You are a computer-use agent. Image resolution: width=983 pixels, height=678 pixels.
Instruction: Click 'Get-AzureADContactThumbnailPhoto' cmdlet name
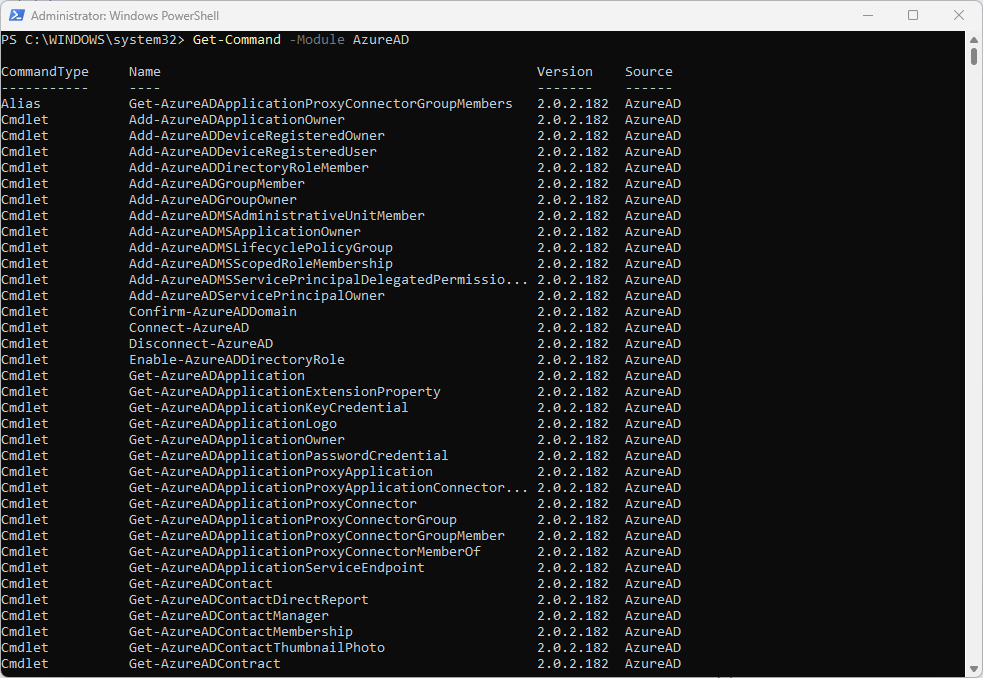tap(256, 647)
